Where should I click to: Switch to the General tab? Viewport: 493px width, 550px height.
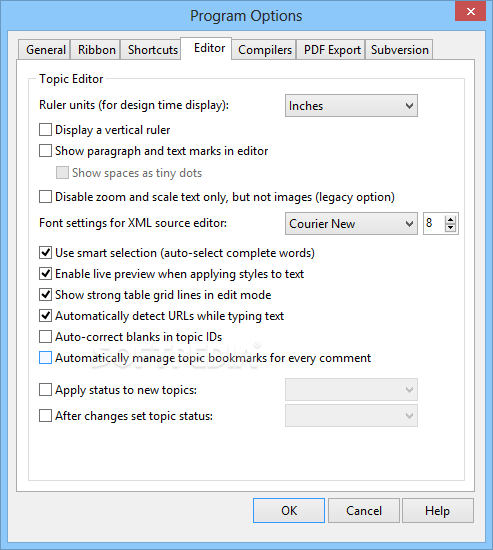[x=44, y=49]
